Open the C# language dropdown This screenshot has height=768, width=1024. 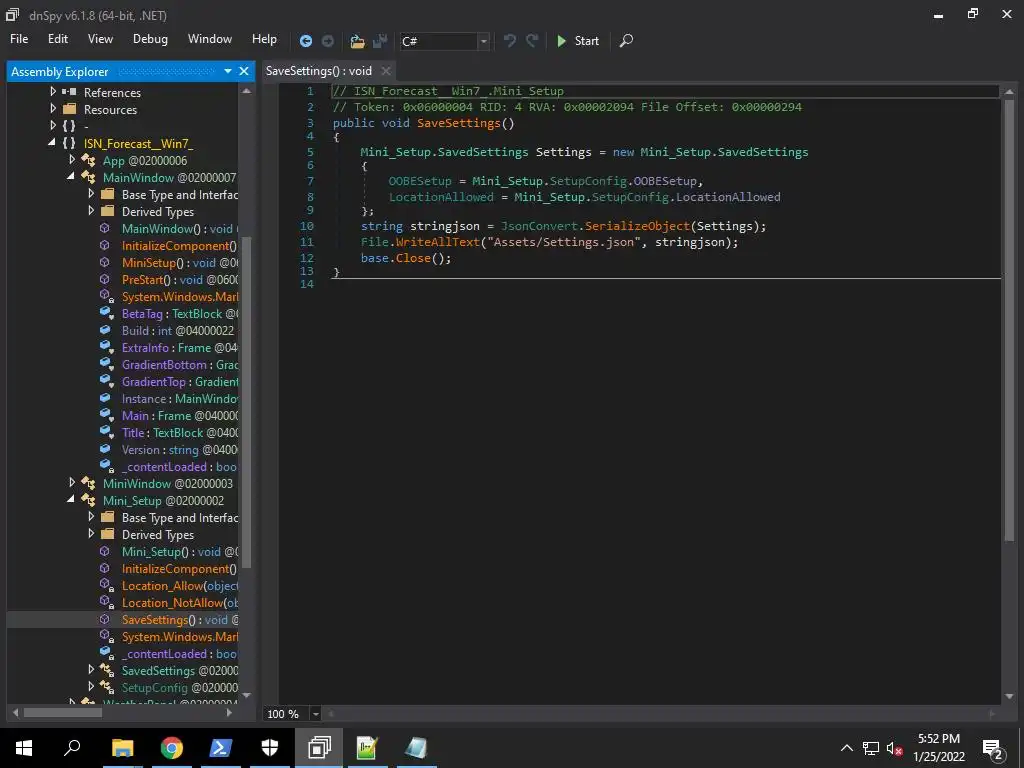(x=484, y=41)
